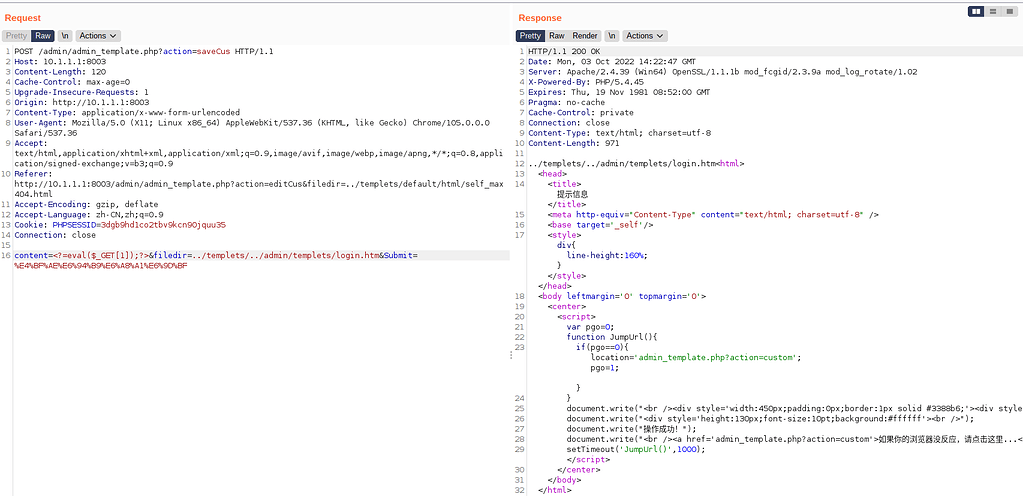1023x496 pixels.
Task: Select the side-by-side split layout icon
Action: click(x=977, y=11)
